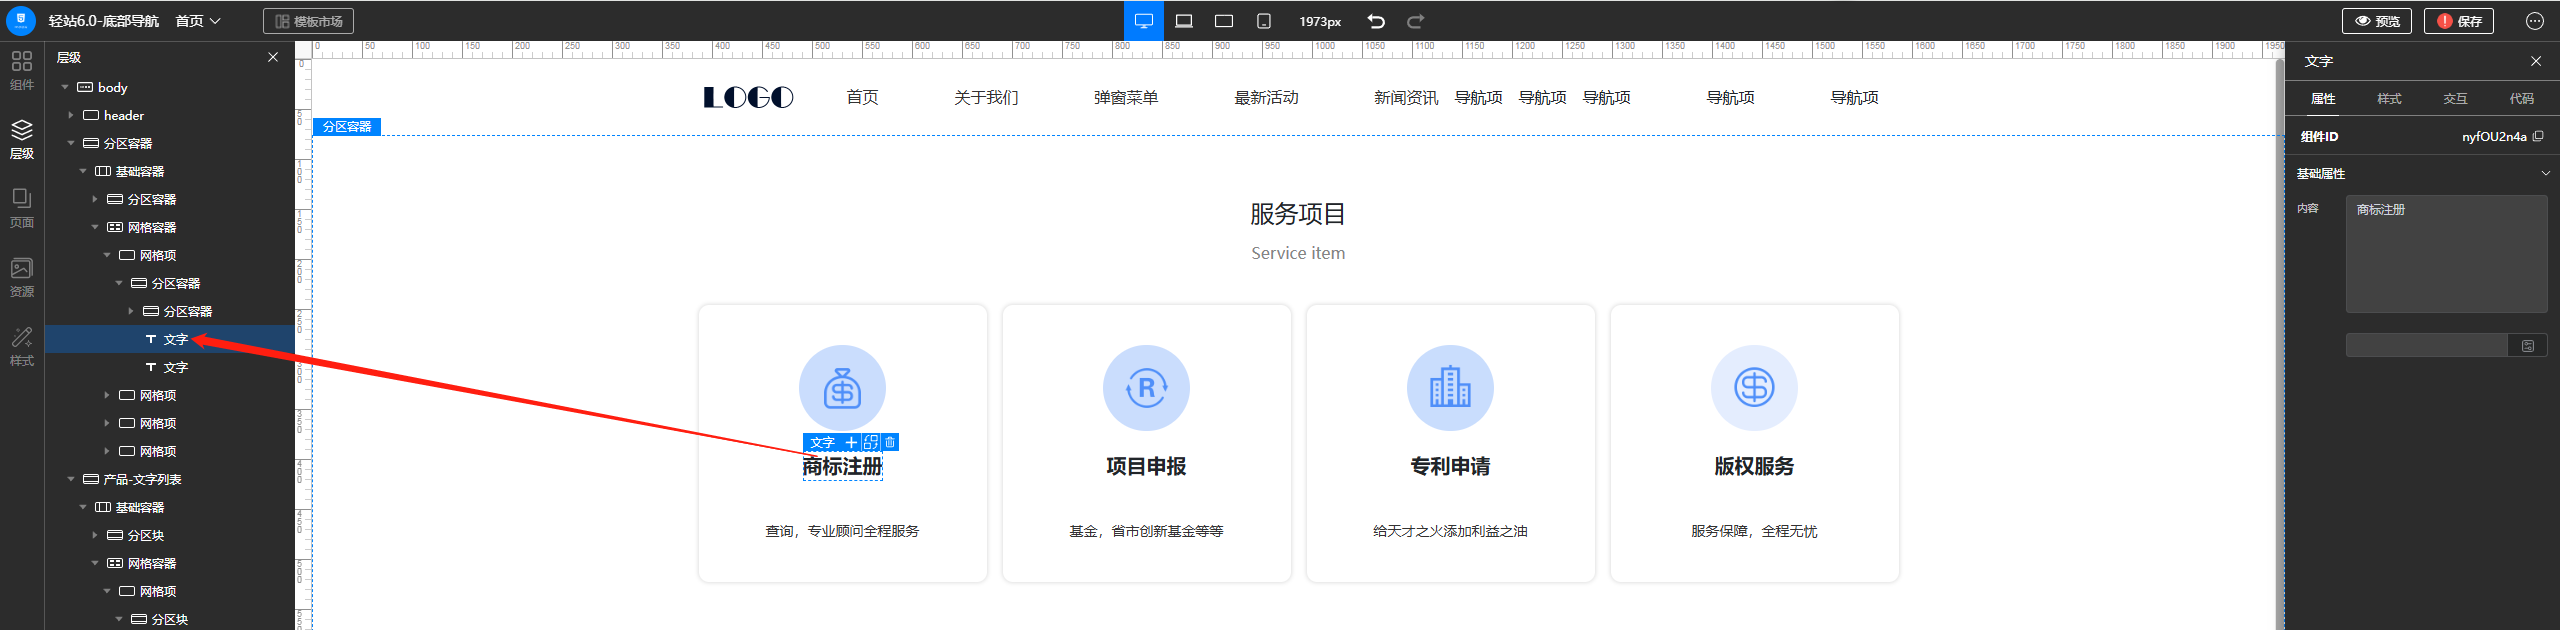Click the 最新活动 navigation link
Screen dimensions: 2560x630
(x=1266, y=98)
